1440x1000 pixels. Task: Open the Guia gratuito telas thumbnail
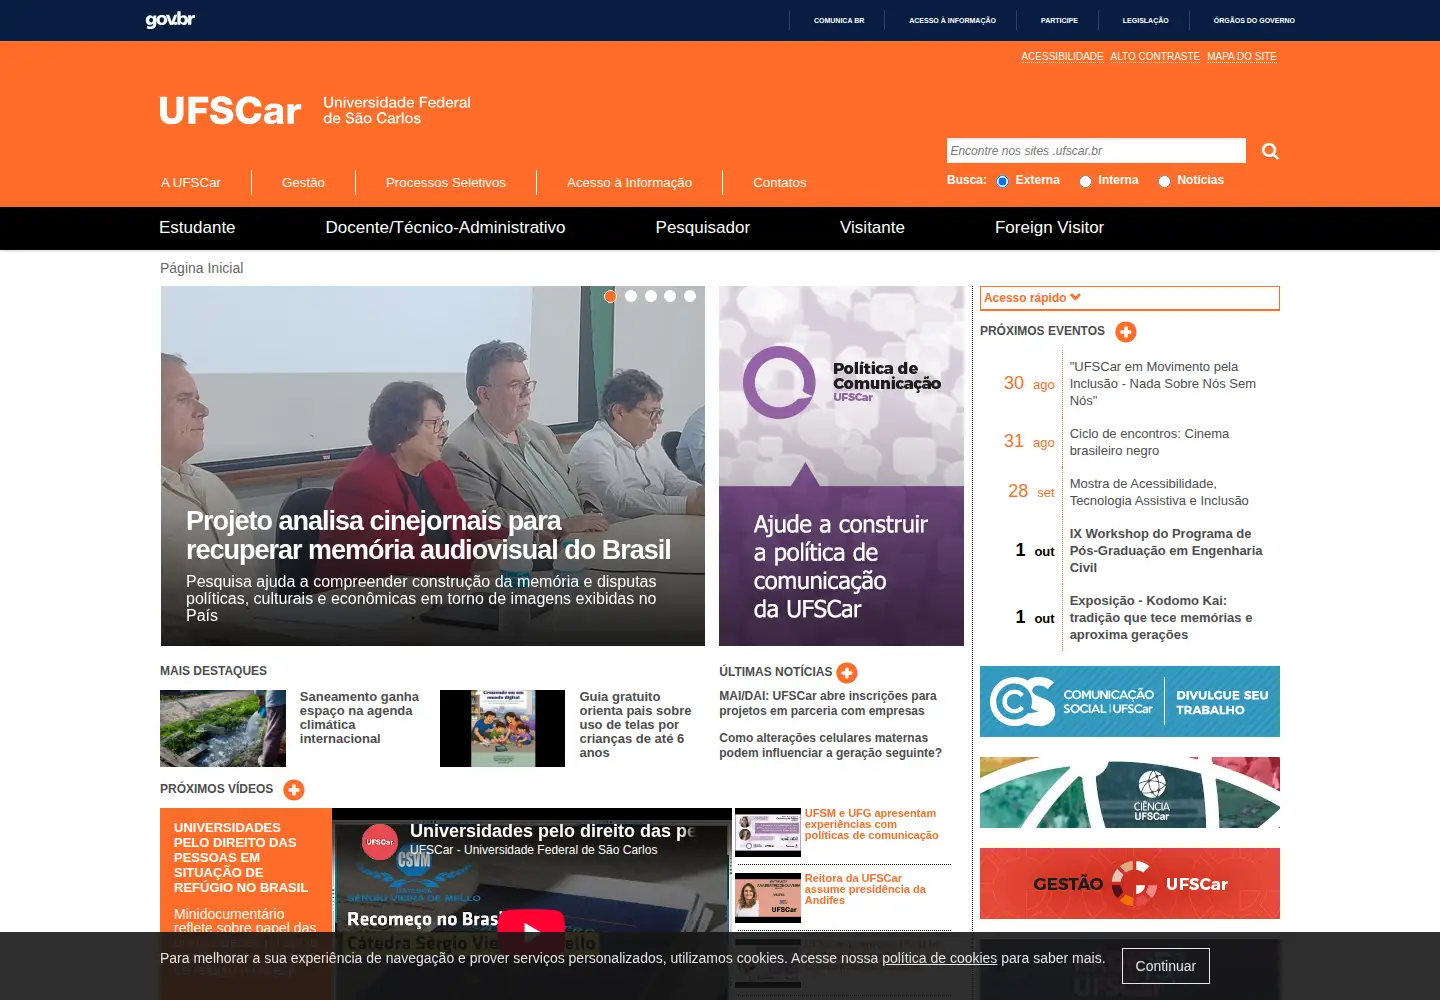click(x=502, y=729)
